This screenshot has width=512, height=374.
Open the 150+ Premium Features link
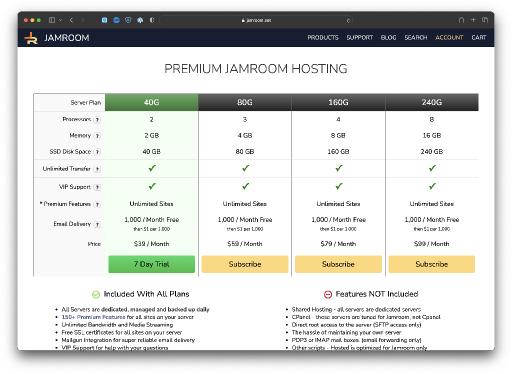pyautogui.click(x=93, y=317)
